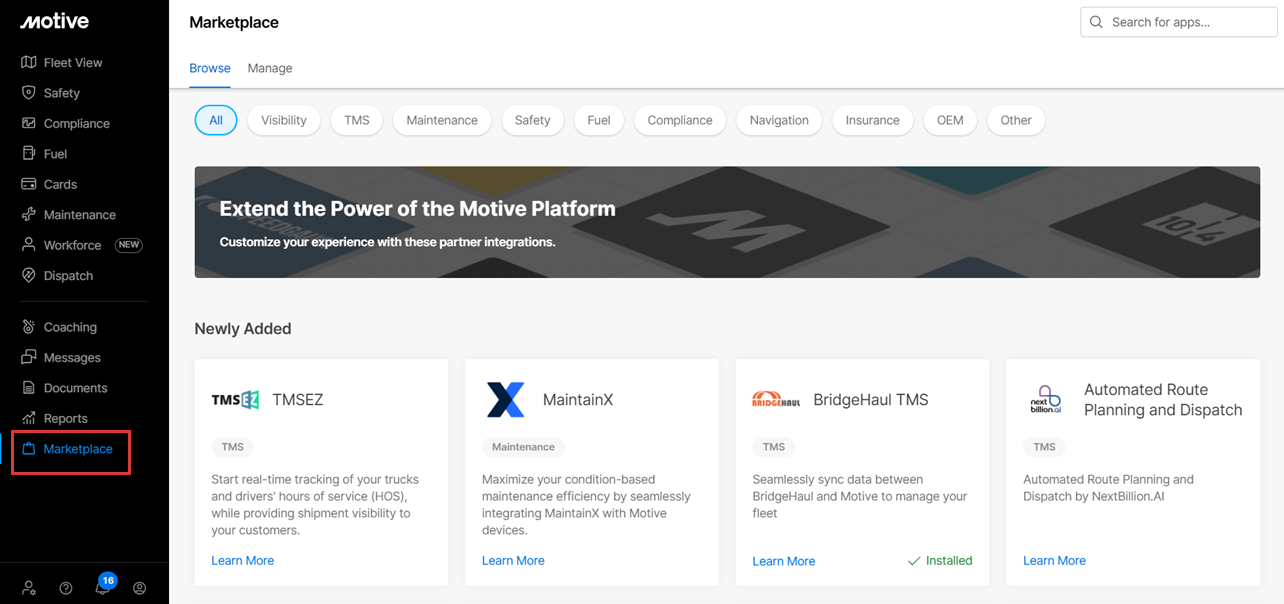Viewport: 1284px width, 604px height.
Task: Click the Extend the Power banner image
Action: 727,222
